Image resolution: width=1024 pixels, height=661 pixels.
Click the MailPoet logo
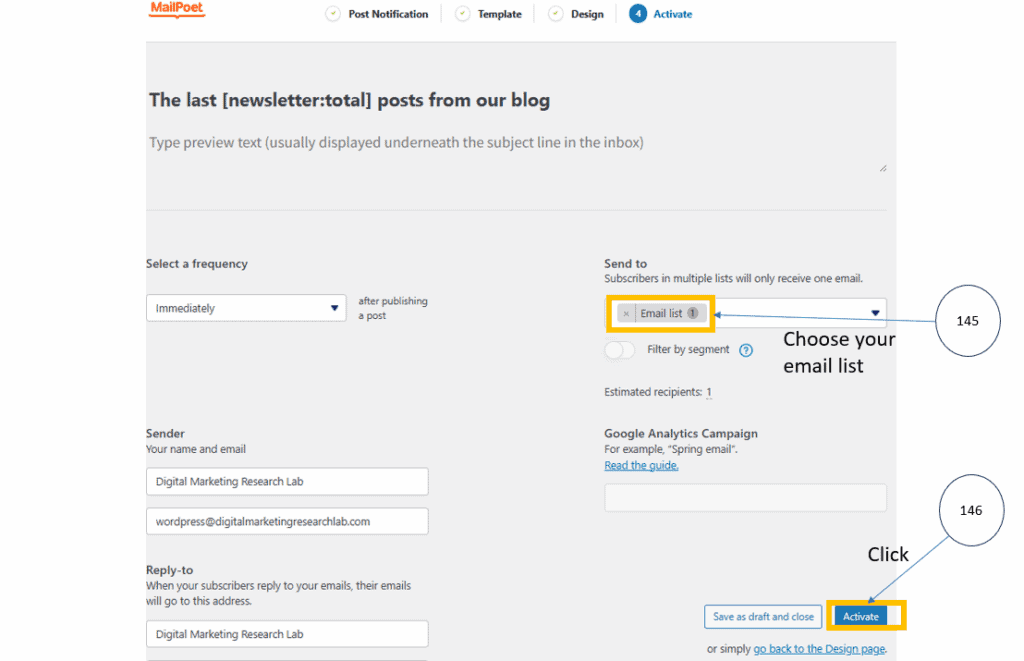point(177,10)
